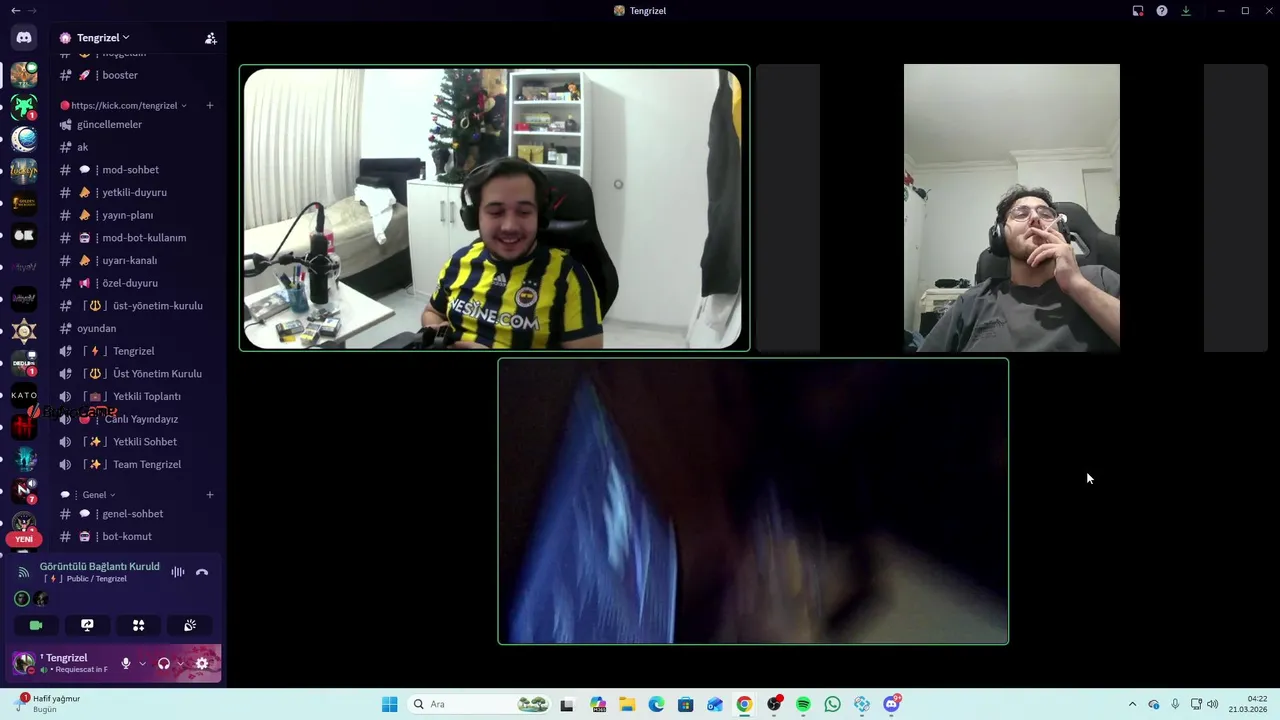Open microphone input options chevron
Screen dimensions: 1280x720
(x=142, y=663)
